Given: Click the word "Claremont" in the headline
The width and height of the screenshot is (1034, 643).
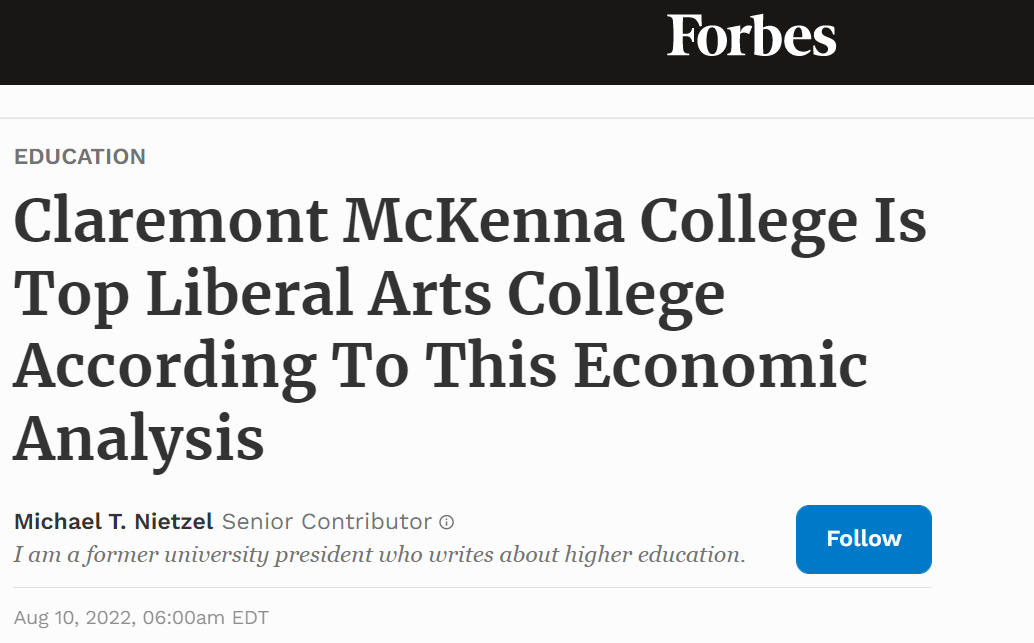Looking at the screenshot, I should pyautogui.click(x=170, y=223).
